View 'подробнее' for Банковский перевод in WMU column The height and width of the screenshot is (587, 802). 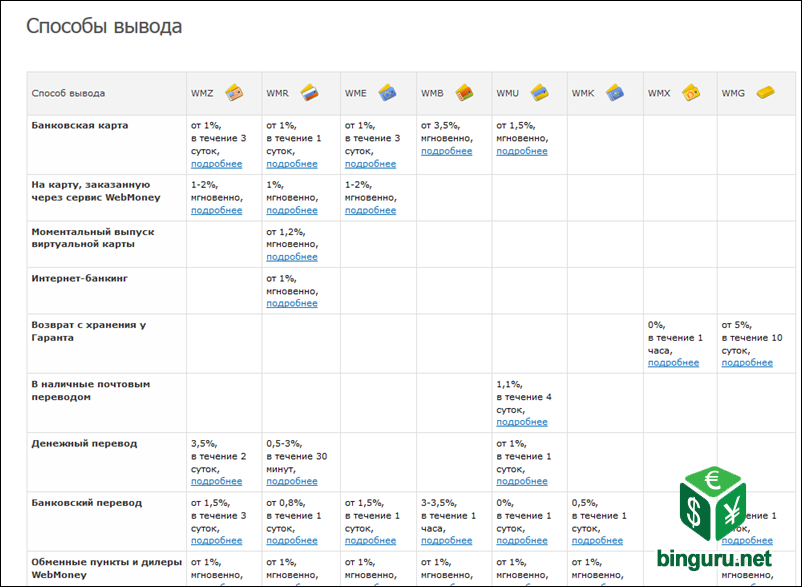tap(522, 541)
